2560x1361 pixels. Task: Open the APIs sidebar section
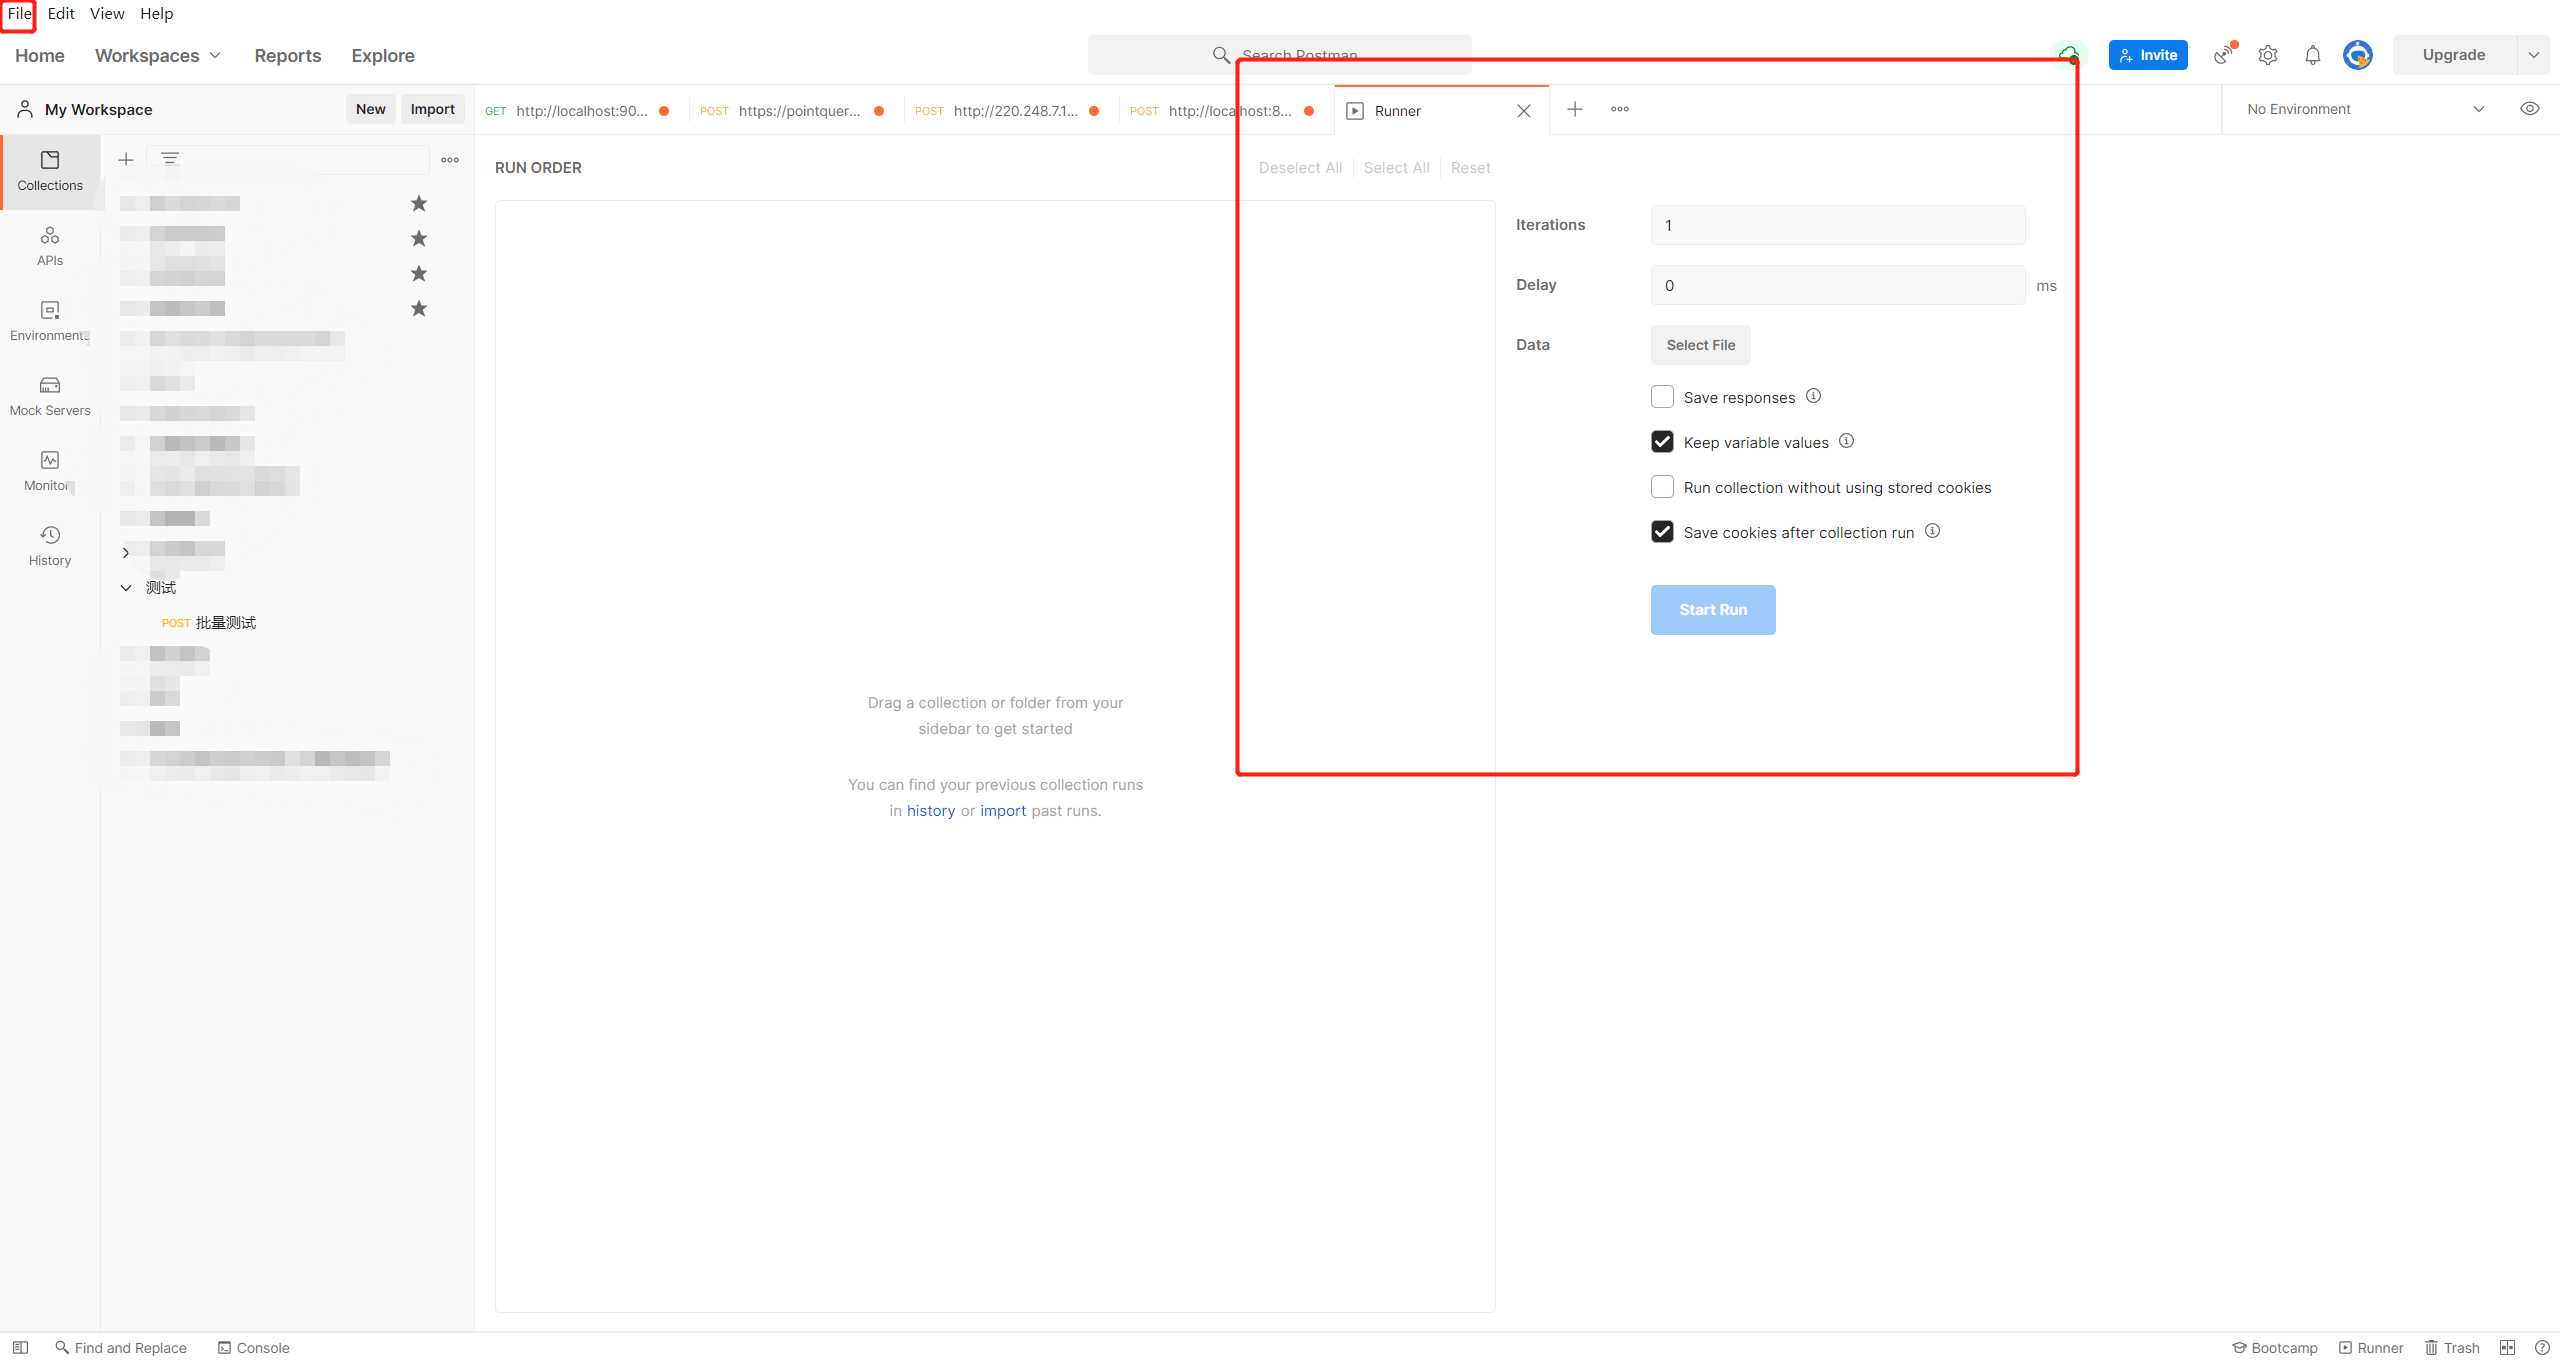(50, 246)
